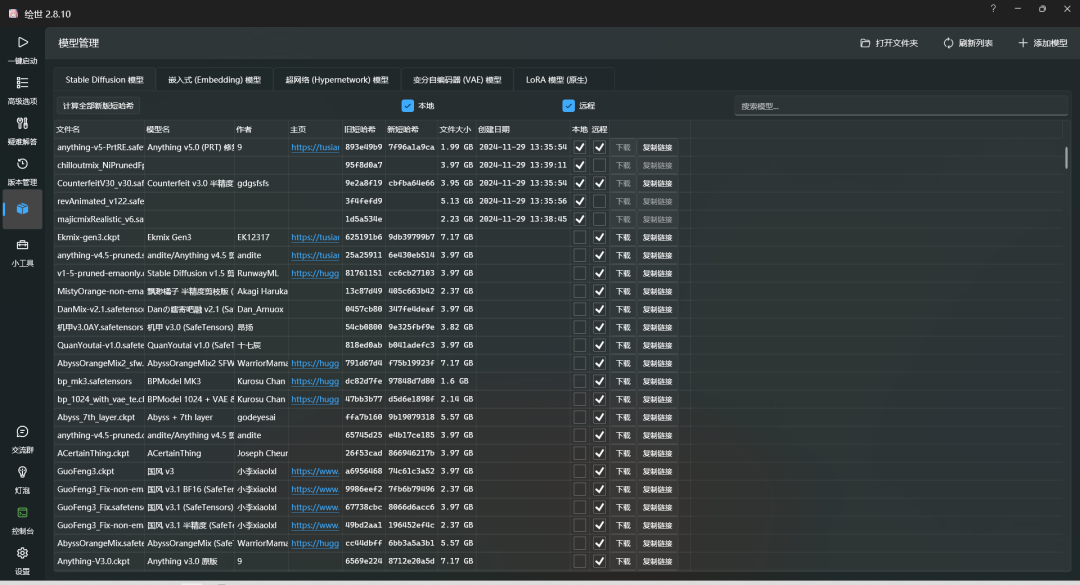Sort by file size column header
The image size is (1080, 585).
(455, 130)
